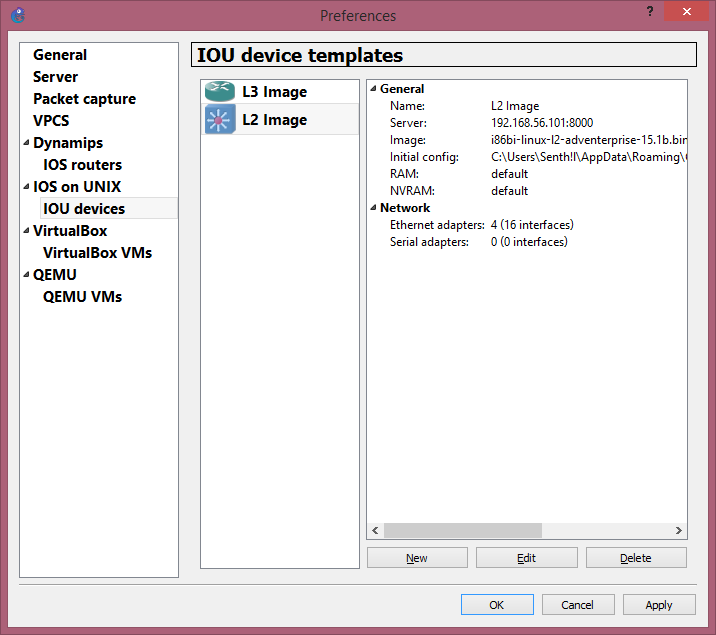Click the "Ethernet adapters:" label
716x635 pixels.
click(437, 225)
